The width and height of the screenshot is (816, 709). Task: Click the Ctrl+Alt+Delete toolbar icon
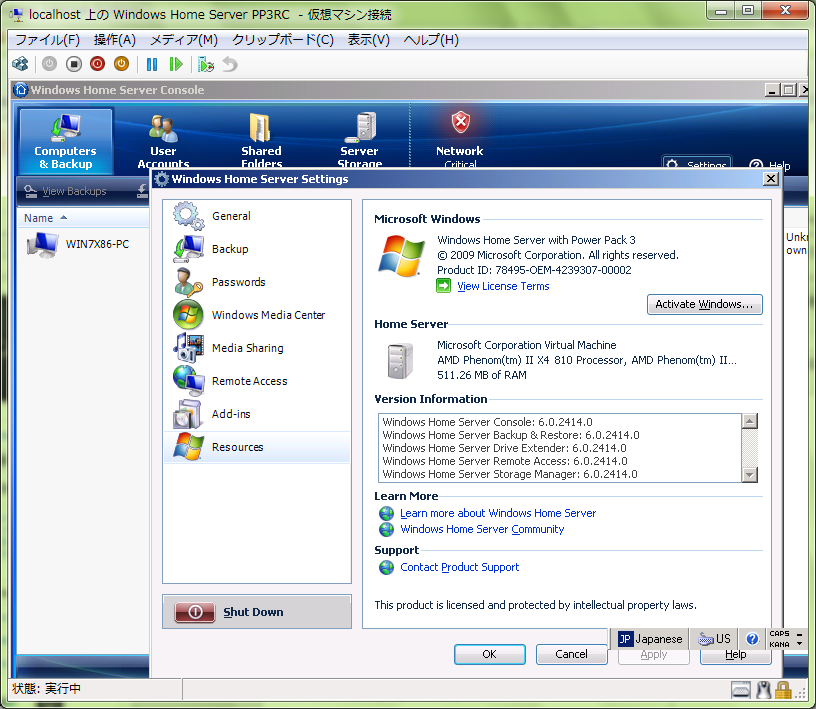(20, 64)
